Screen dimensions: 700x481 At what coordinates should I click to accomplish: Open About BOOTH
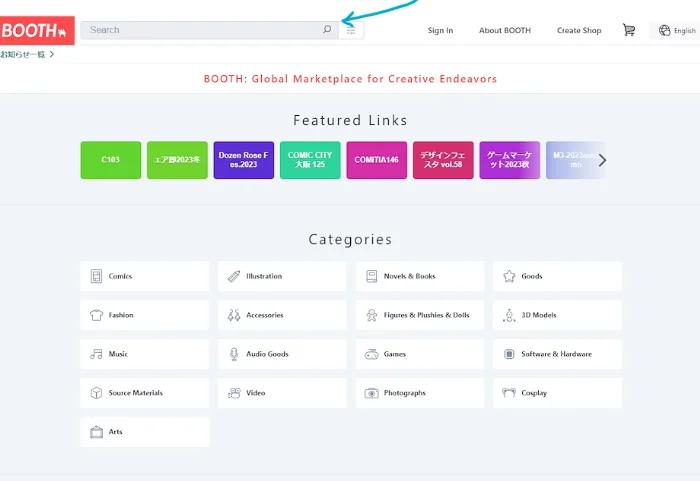(x=505, y=30)
